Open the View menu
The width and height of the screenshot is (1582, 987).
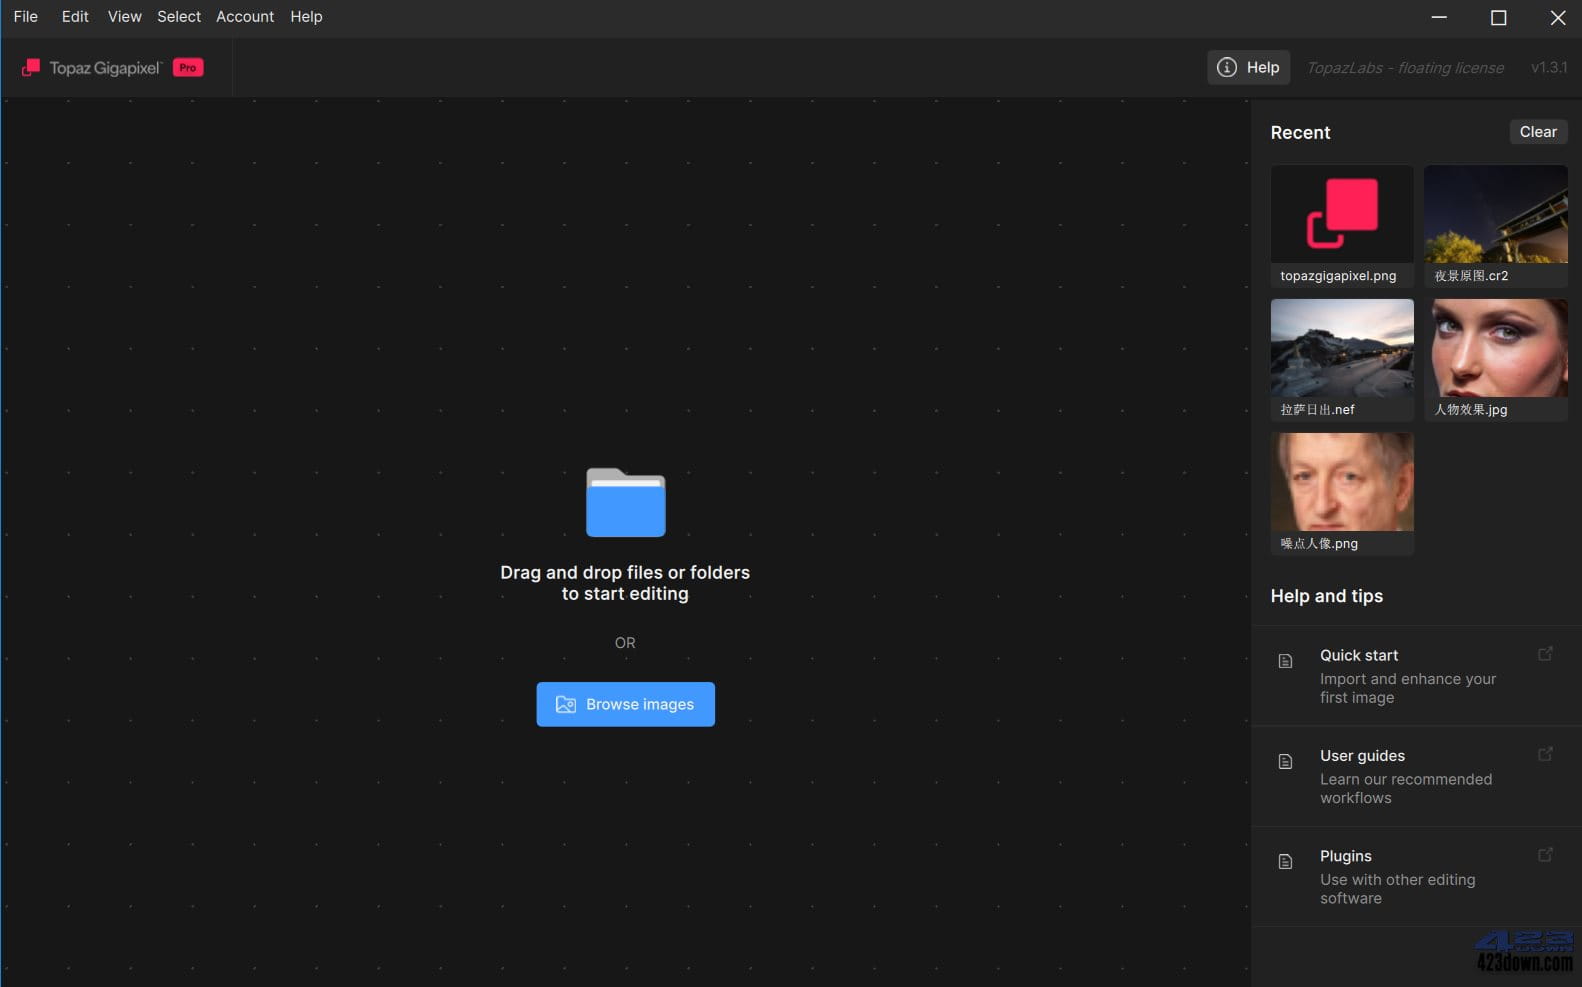(x=125, y=17)
